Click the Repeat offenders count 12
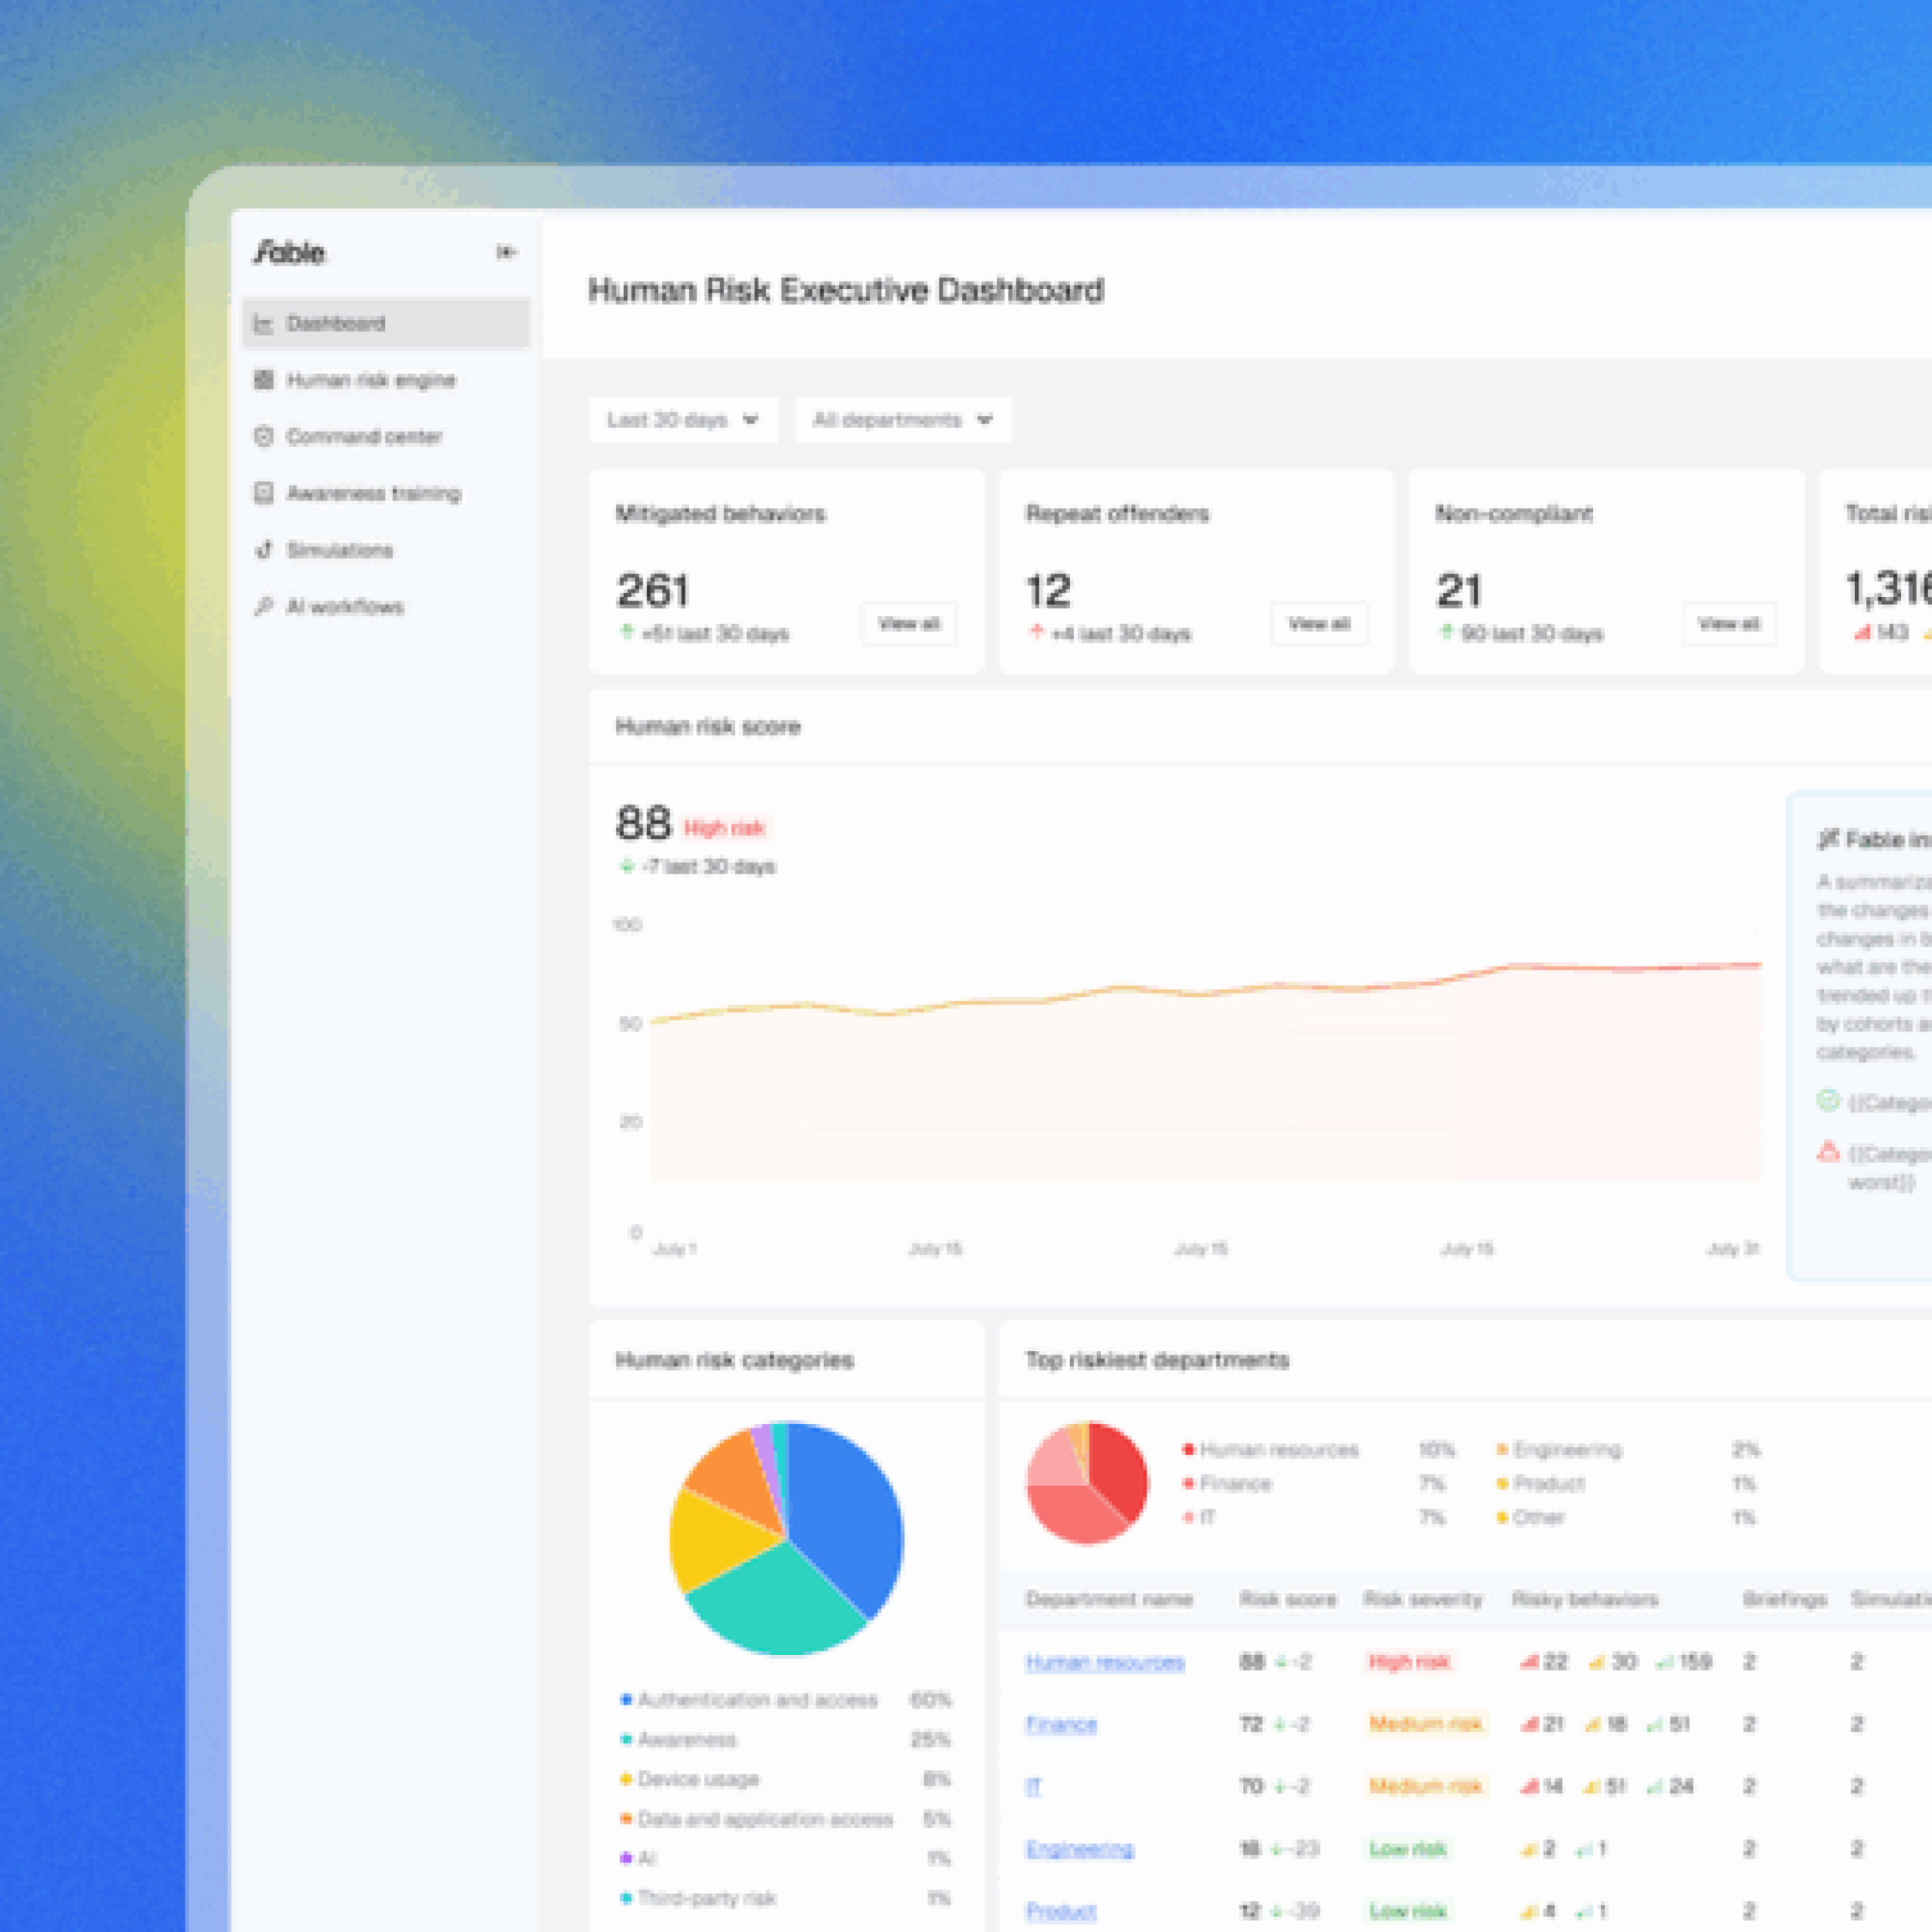 pos(1049,590)
